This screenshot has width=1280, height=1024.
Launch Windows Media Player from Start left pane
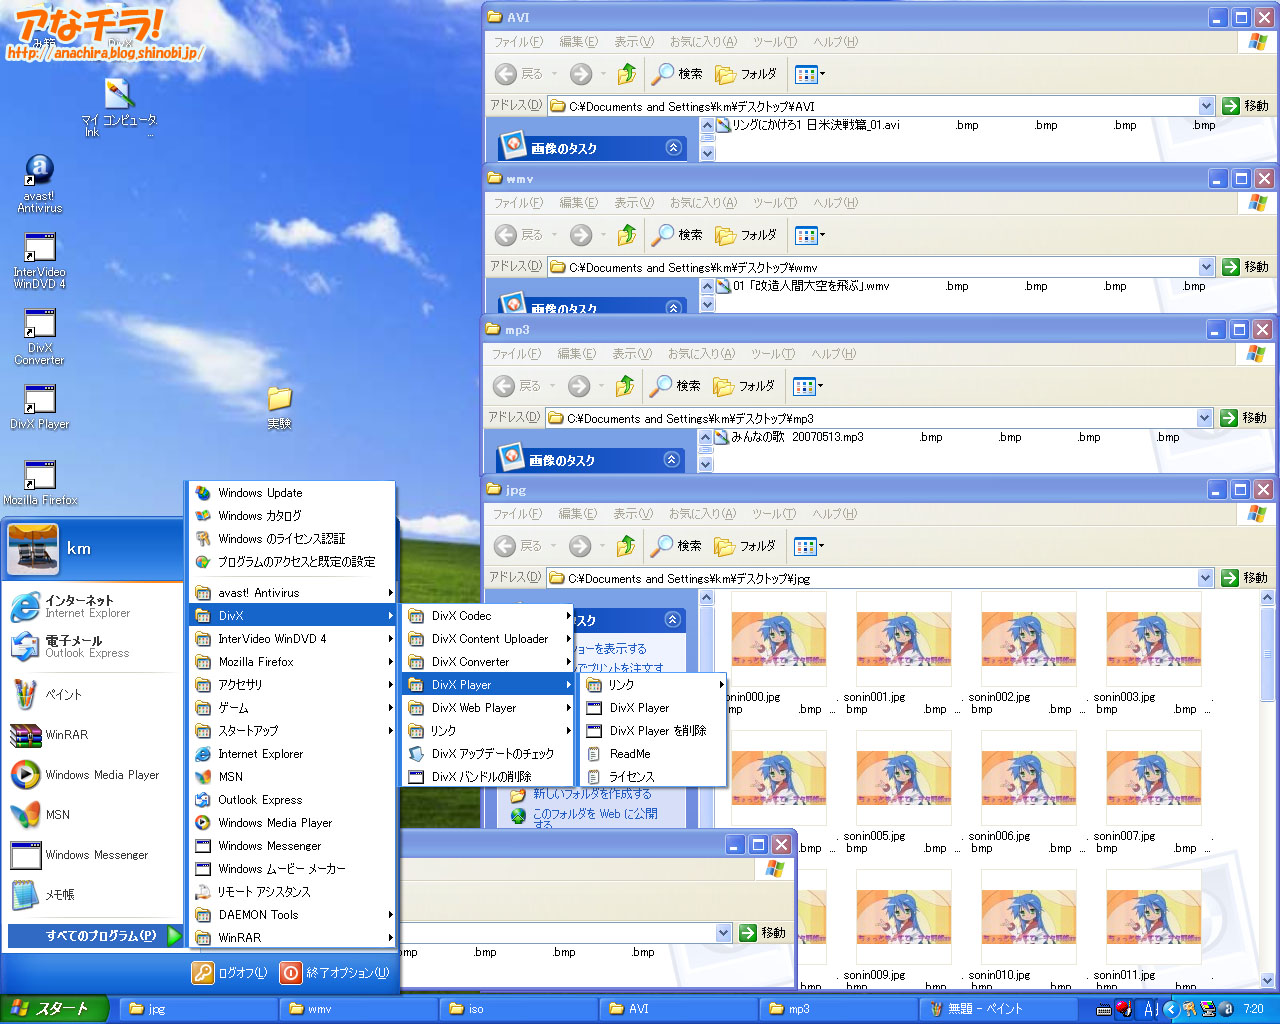(x=86, y=775)
